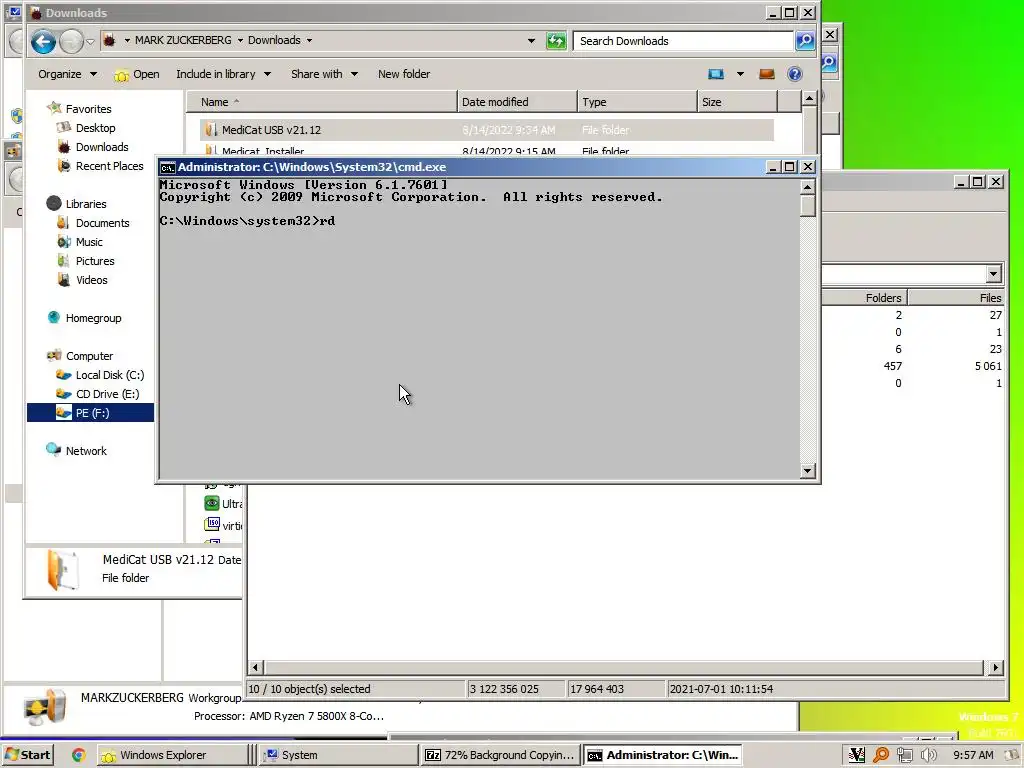Click the forward navigation arrow in Explorer
This screenshot has height=768, width=1024.
[x=71, y=42]
